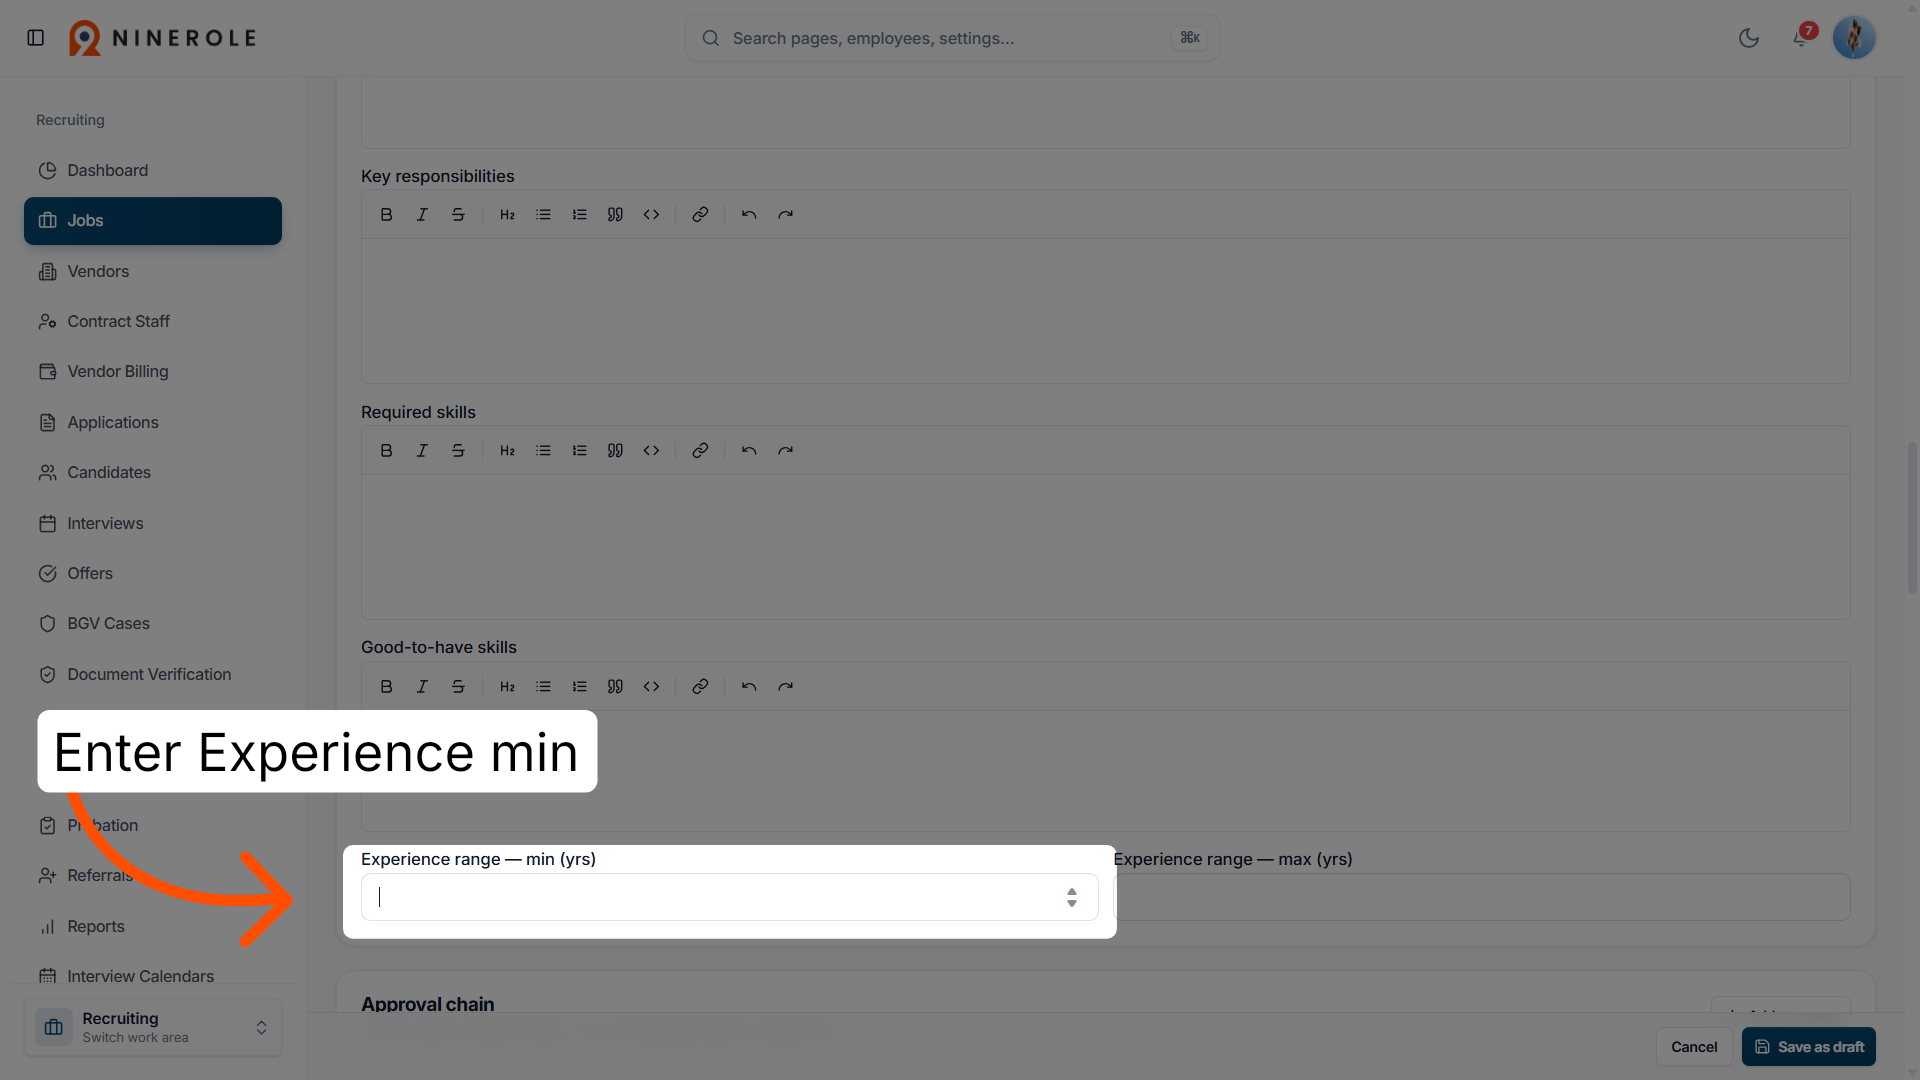1920x1080 pixels.
Task: Expand the Recruiting work area switcher
Action: click(153, 1027)
